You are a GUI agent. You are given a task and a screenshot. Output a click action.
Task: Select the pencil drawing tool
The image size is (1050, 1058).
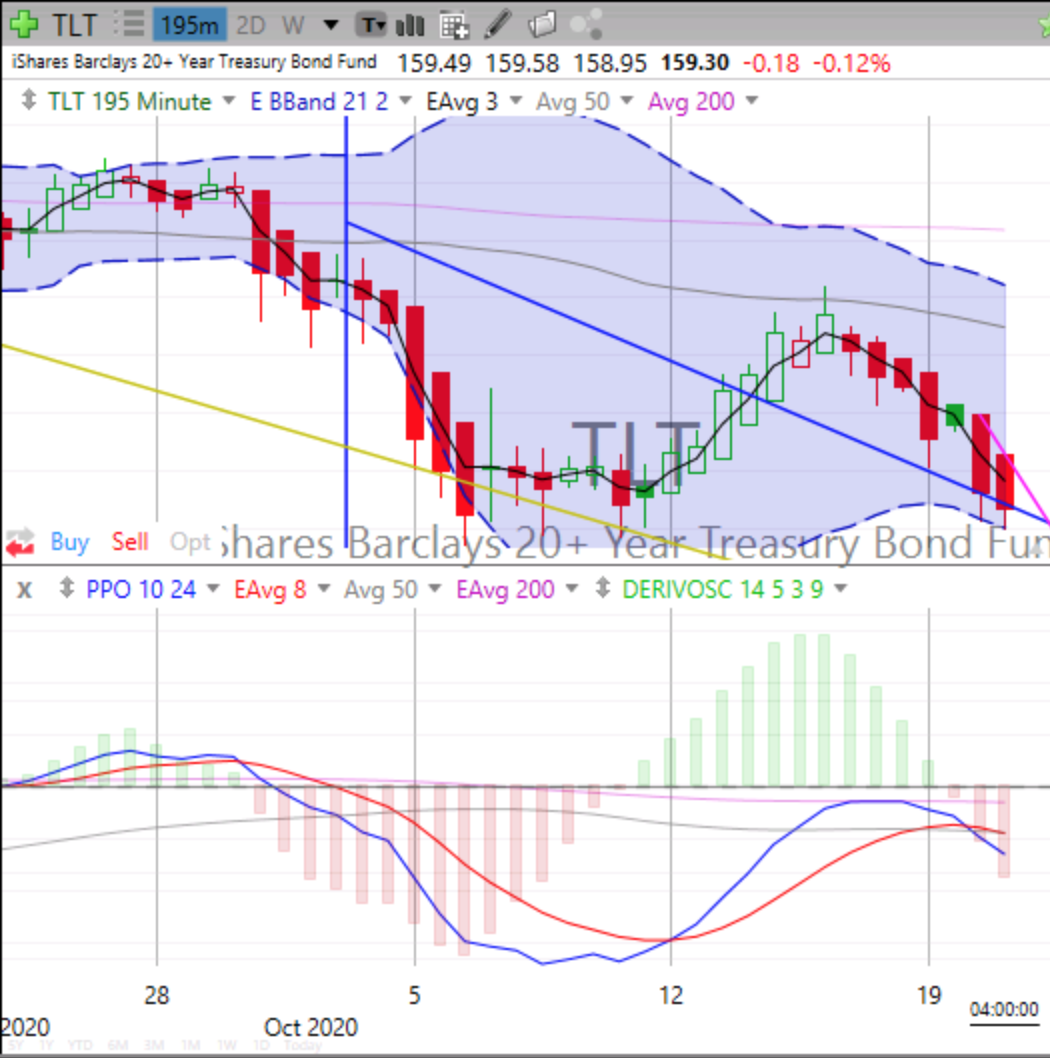(x=498, y=25)
